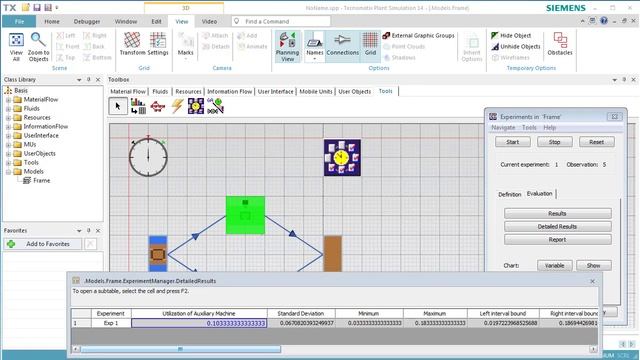
Task: Click horizontal scrollbar in DetailedResults table
Action: point(180,349)
